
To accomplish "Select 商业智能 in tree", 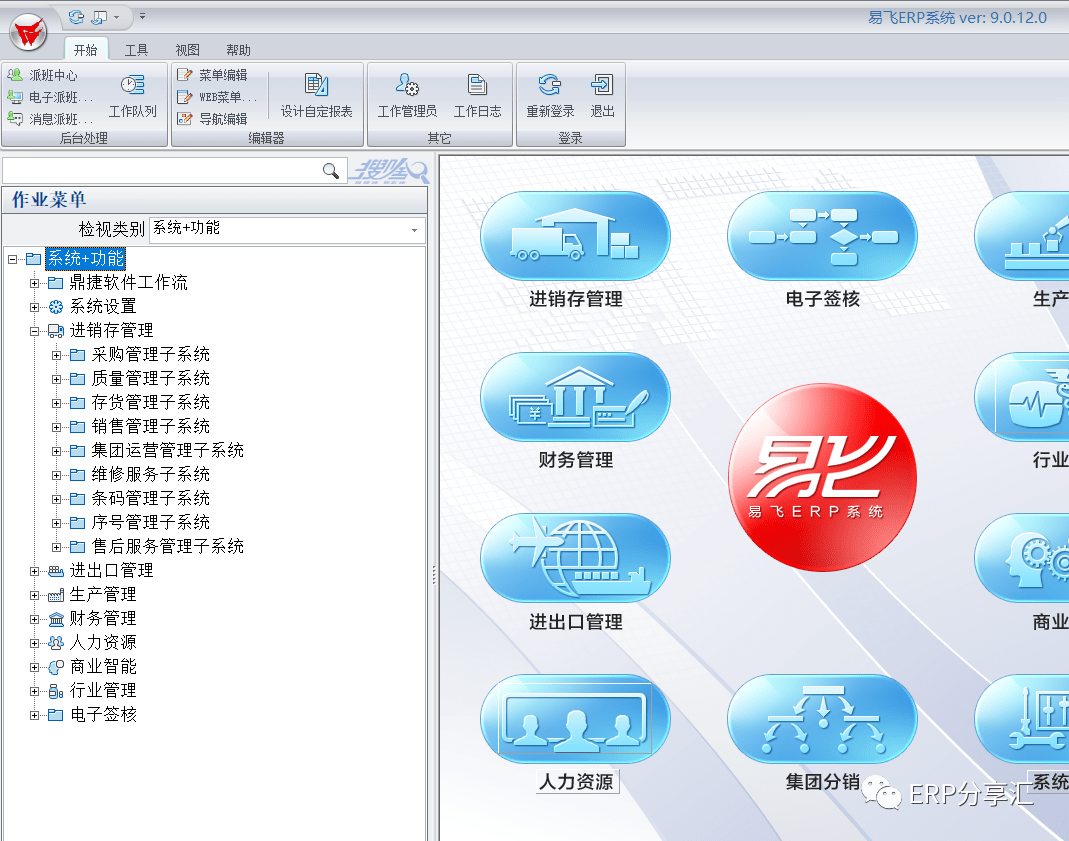I will click(x=103, y=667).
